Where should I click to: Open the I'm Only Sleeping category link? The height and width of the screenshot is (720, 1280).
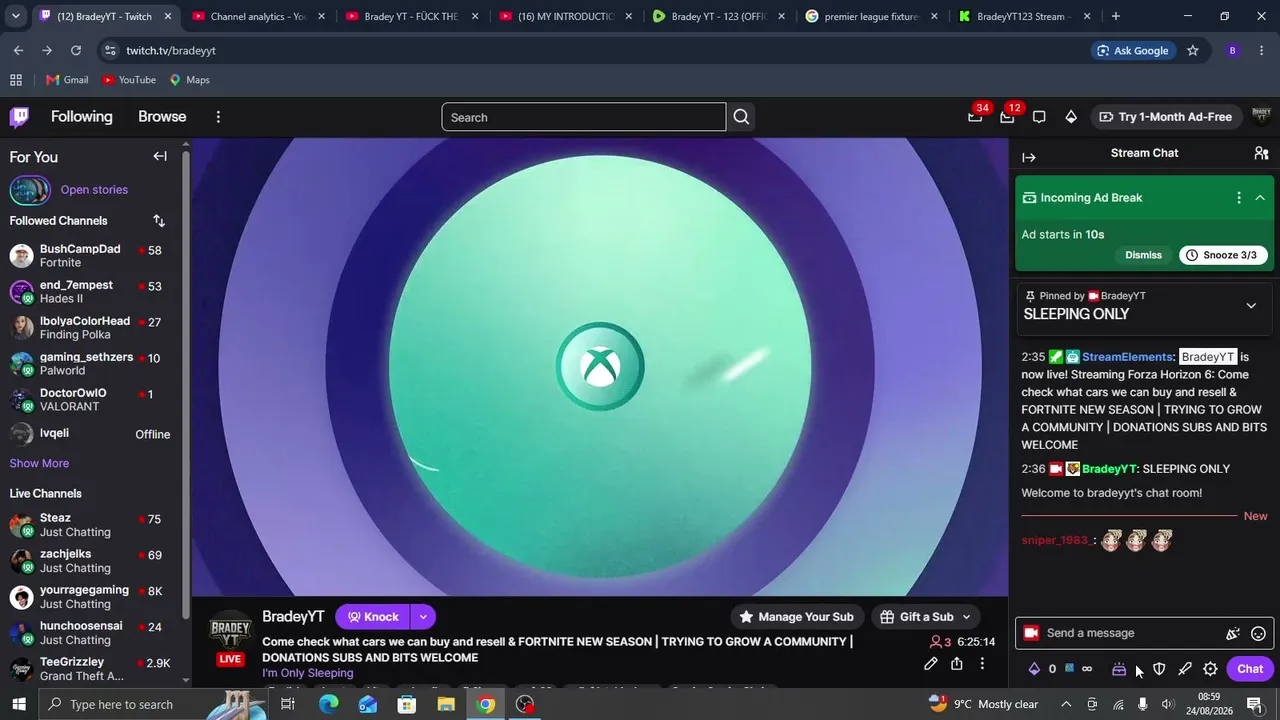point(308,673)
